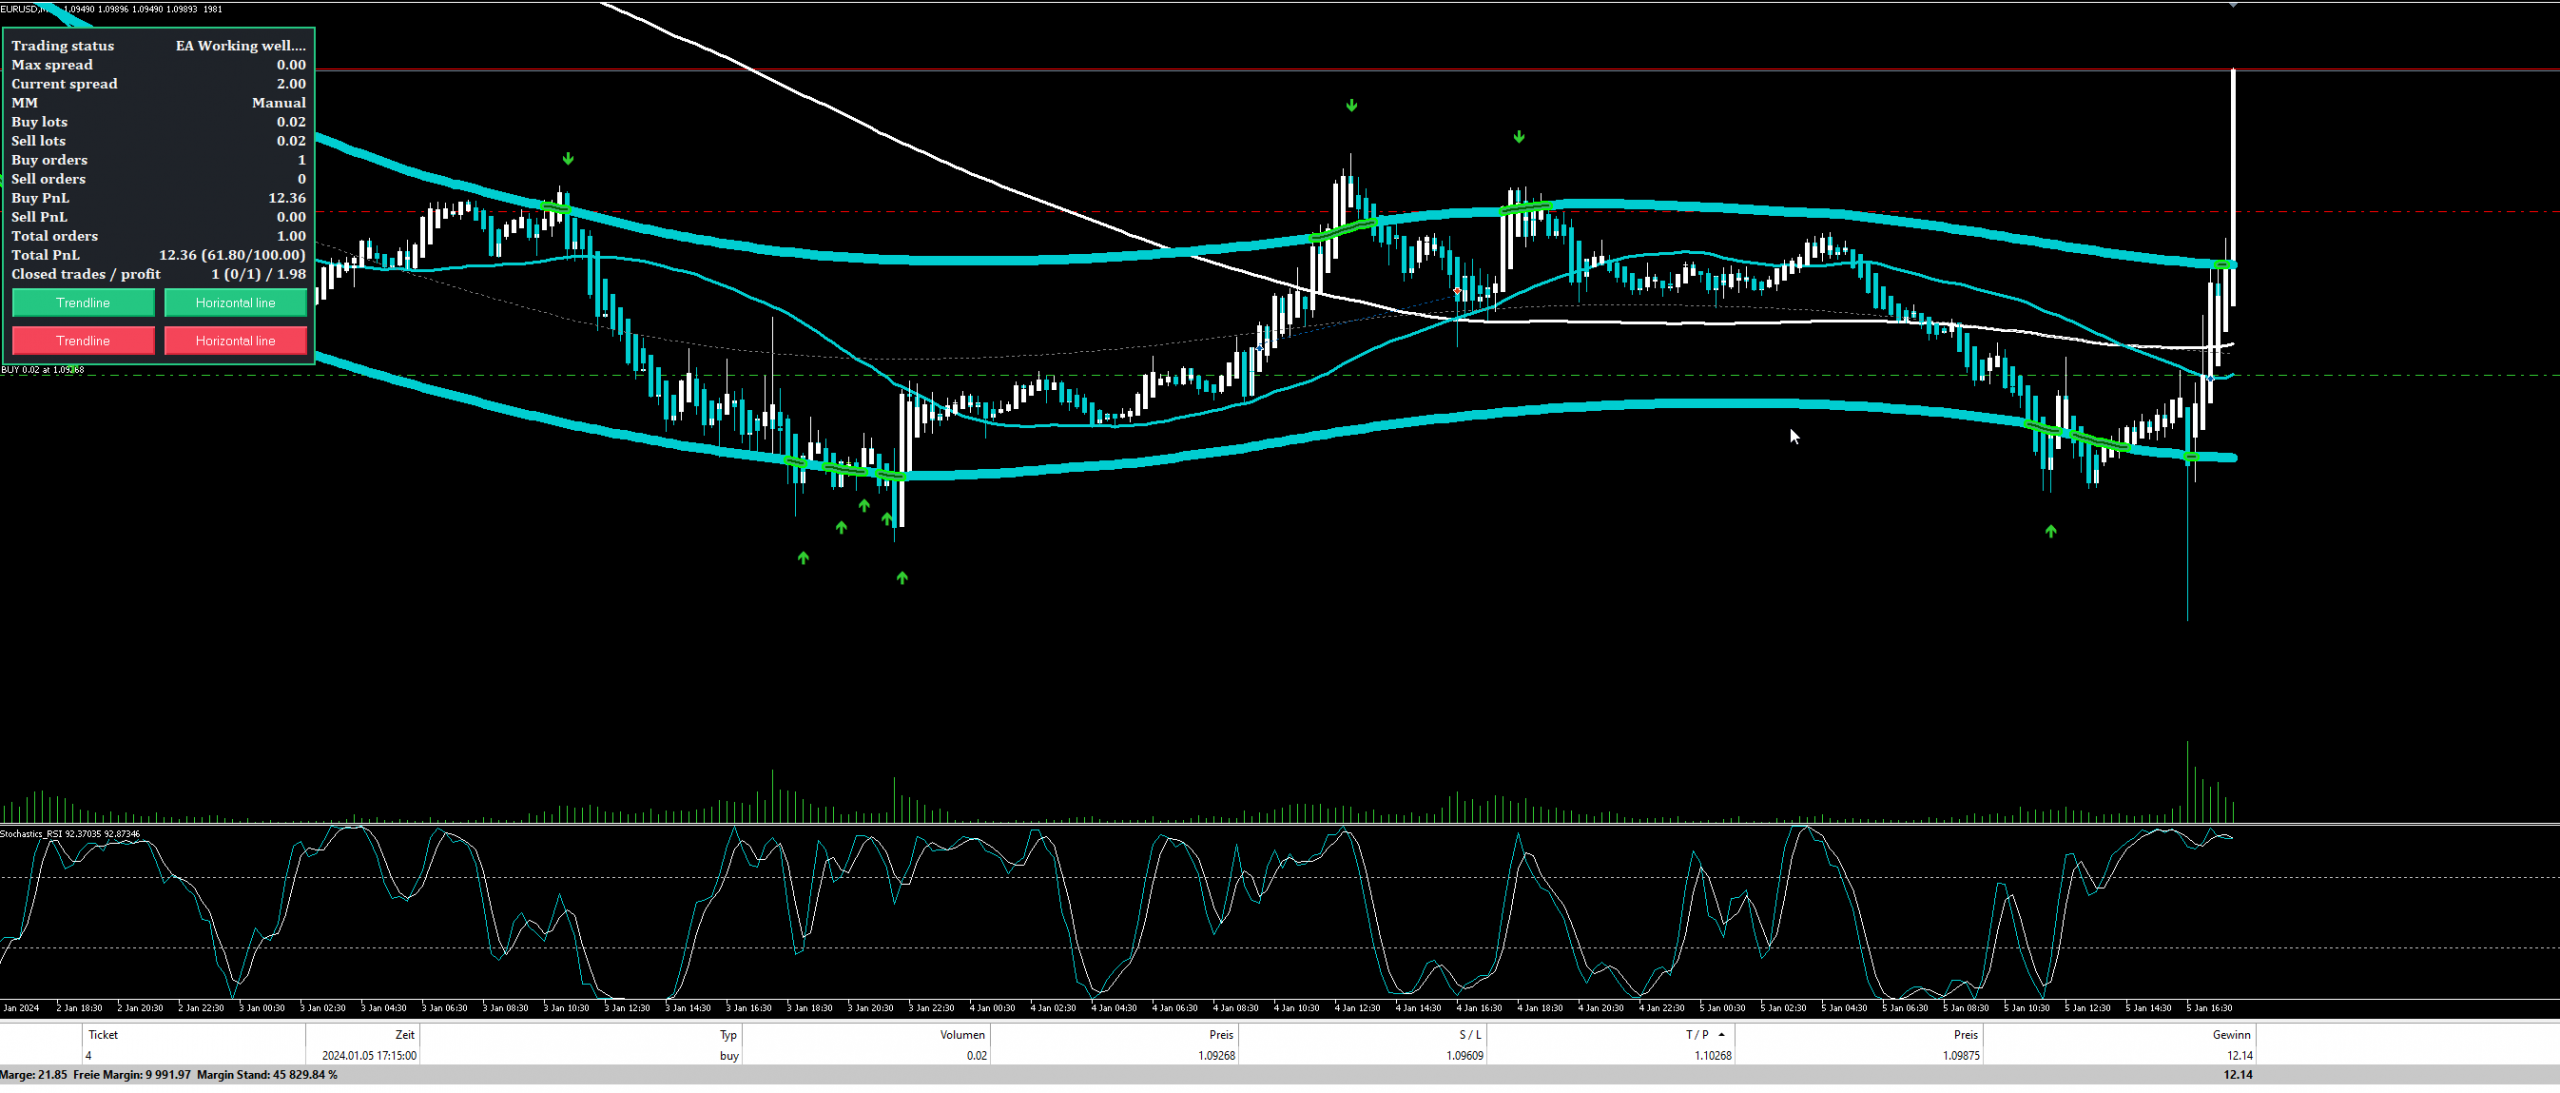Click the chart shift triangle marker at top
Image resolution: width=2560 pixels, height=1093 pixels.
(2233, 6)
